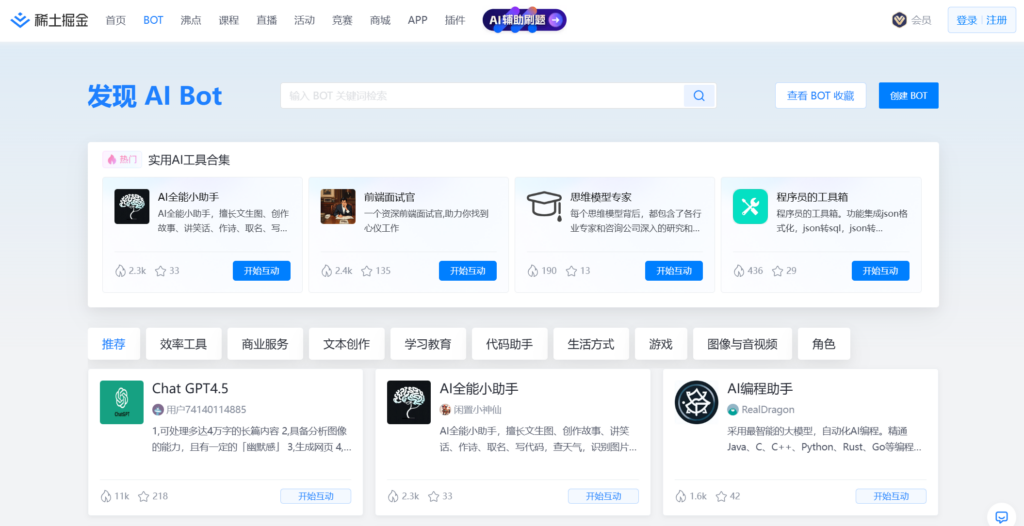This screenshot has height=526, width=1024.
Task: Click the AI全能小助手 brain avatar in the recommended list
Action: (409, 403)
